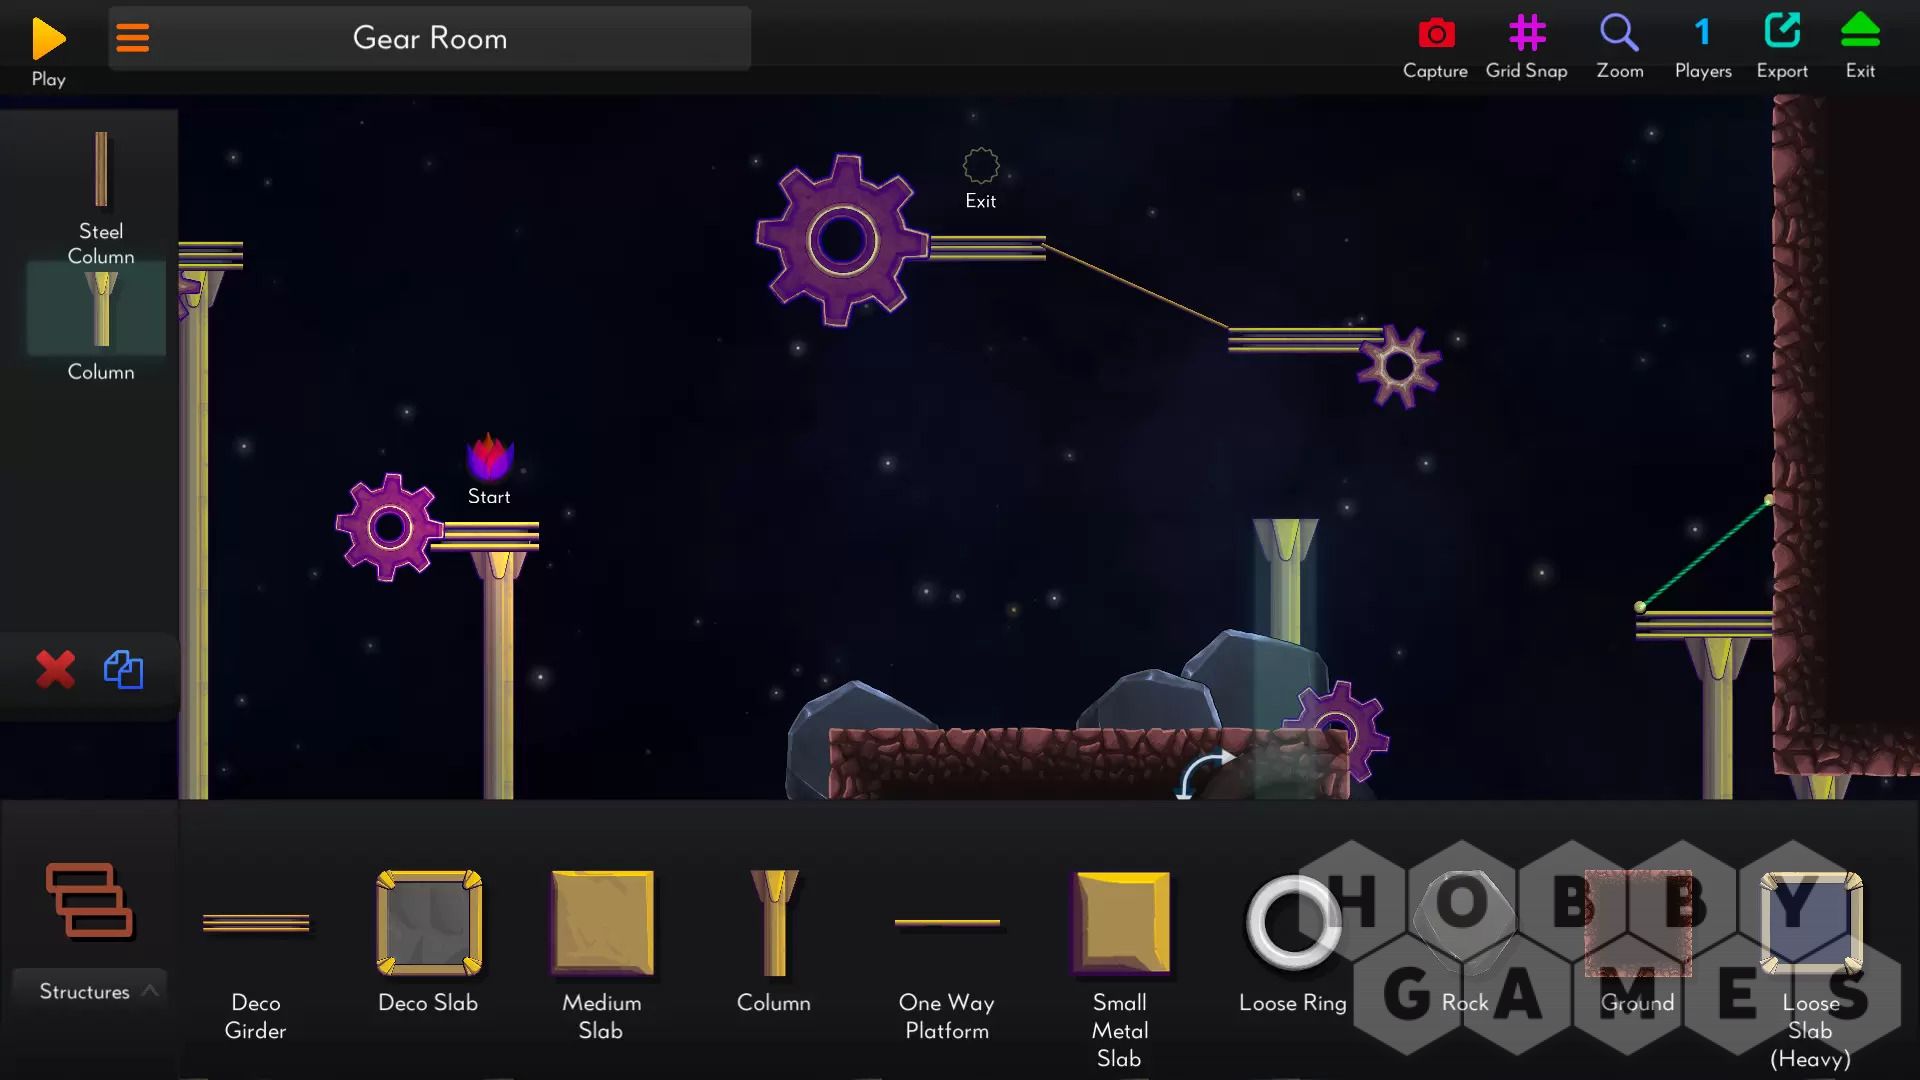1920x1080 pixels.
Task: Select the Start flame marker
Action: (x=489, y=458)
